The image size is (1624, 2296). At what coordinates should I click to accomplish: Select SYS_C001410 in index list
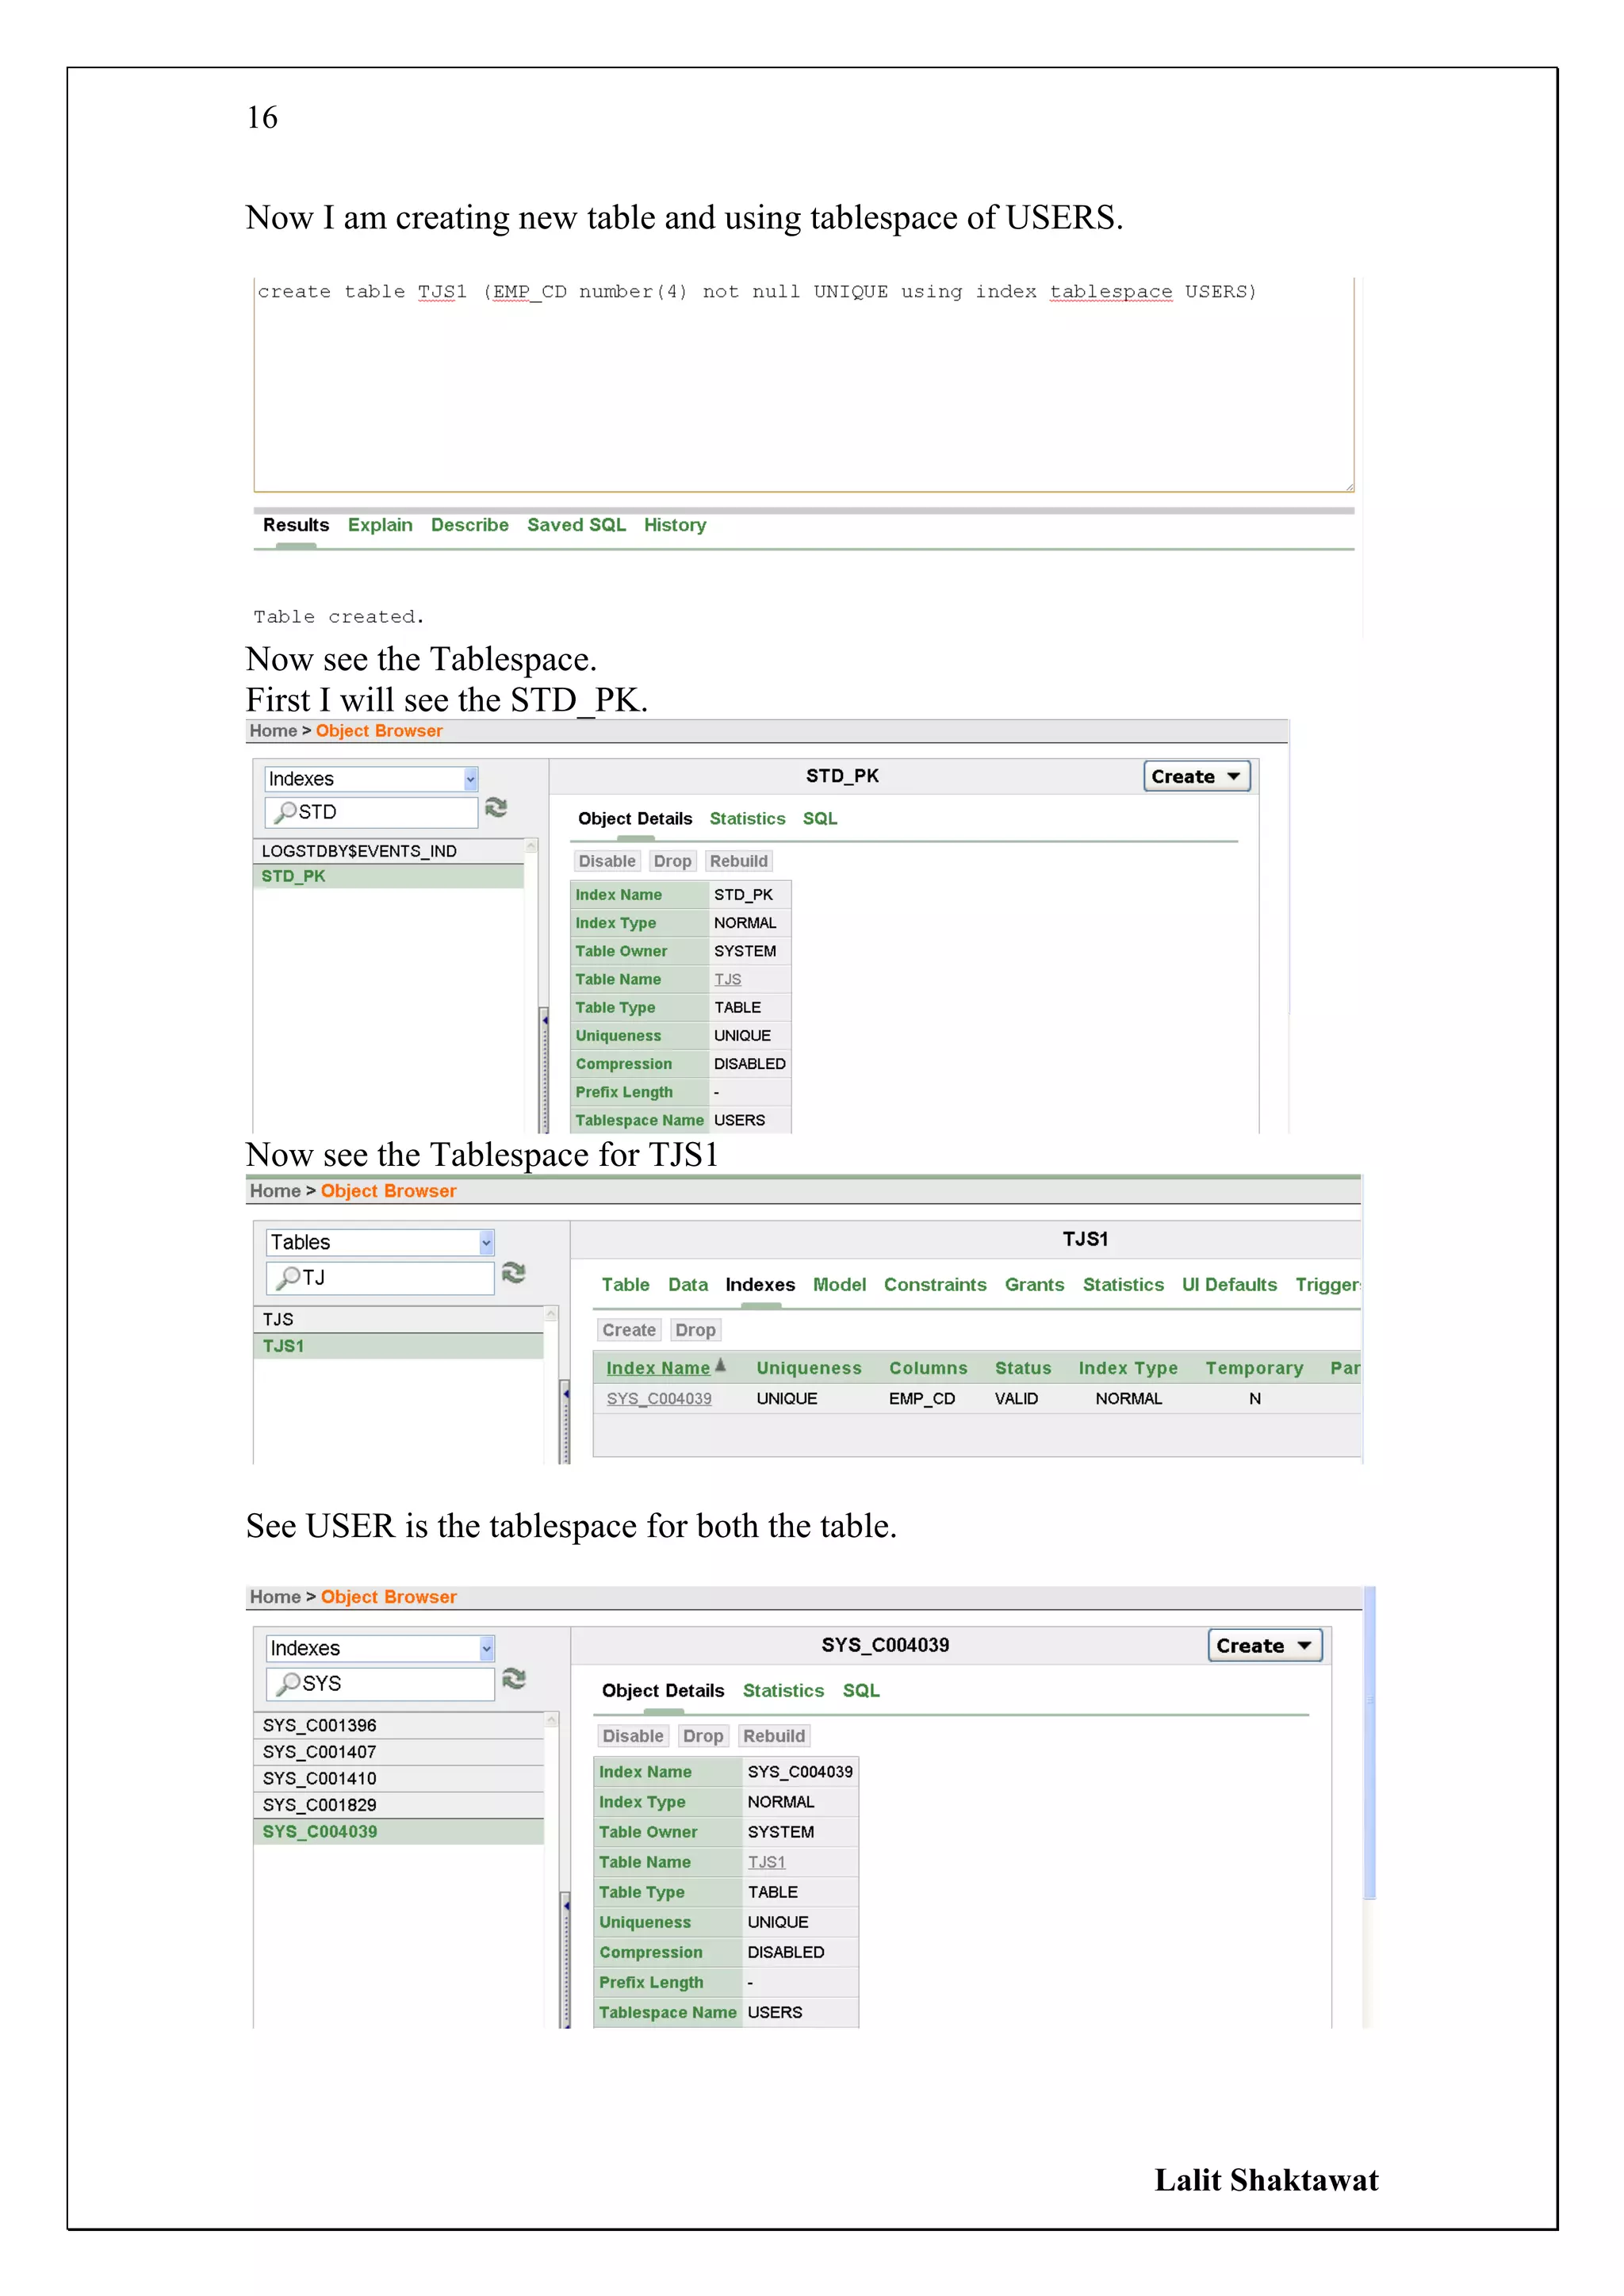(x=398, y=1778)
